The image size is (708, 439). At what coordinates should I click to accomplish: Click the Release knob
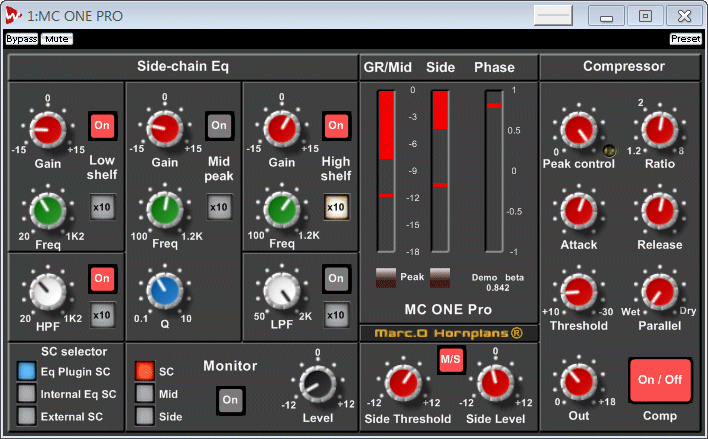coord(660,210)
